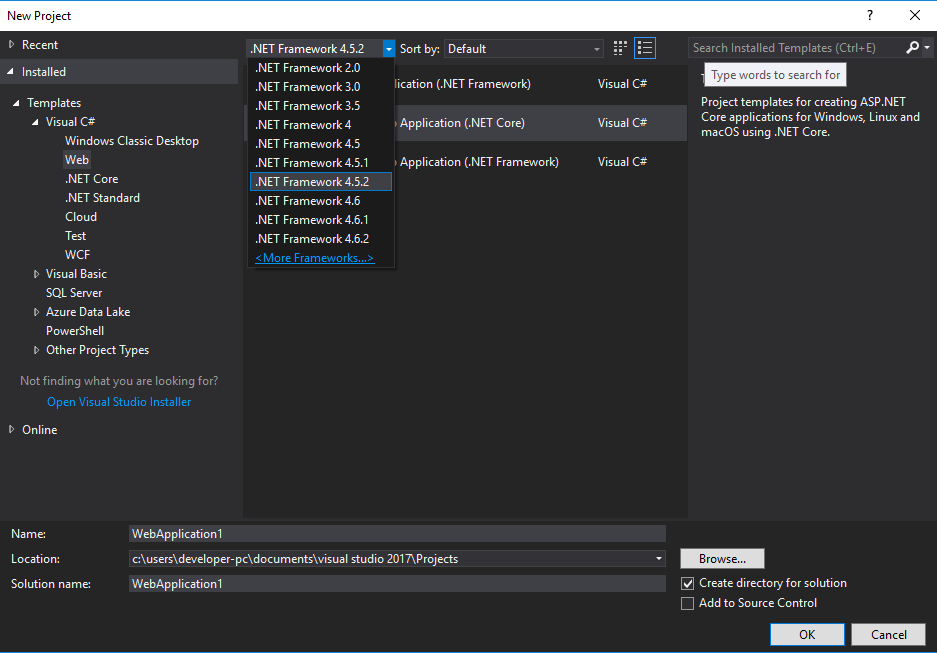Switch to small icons view

tap(620, 48)
